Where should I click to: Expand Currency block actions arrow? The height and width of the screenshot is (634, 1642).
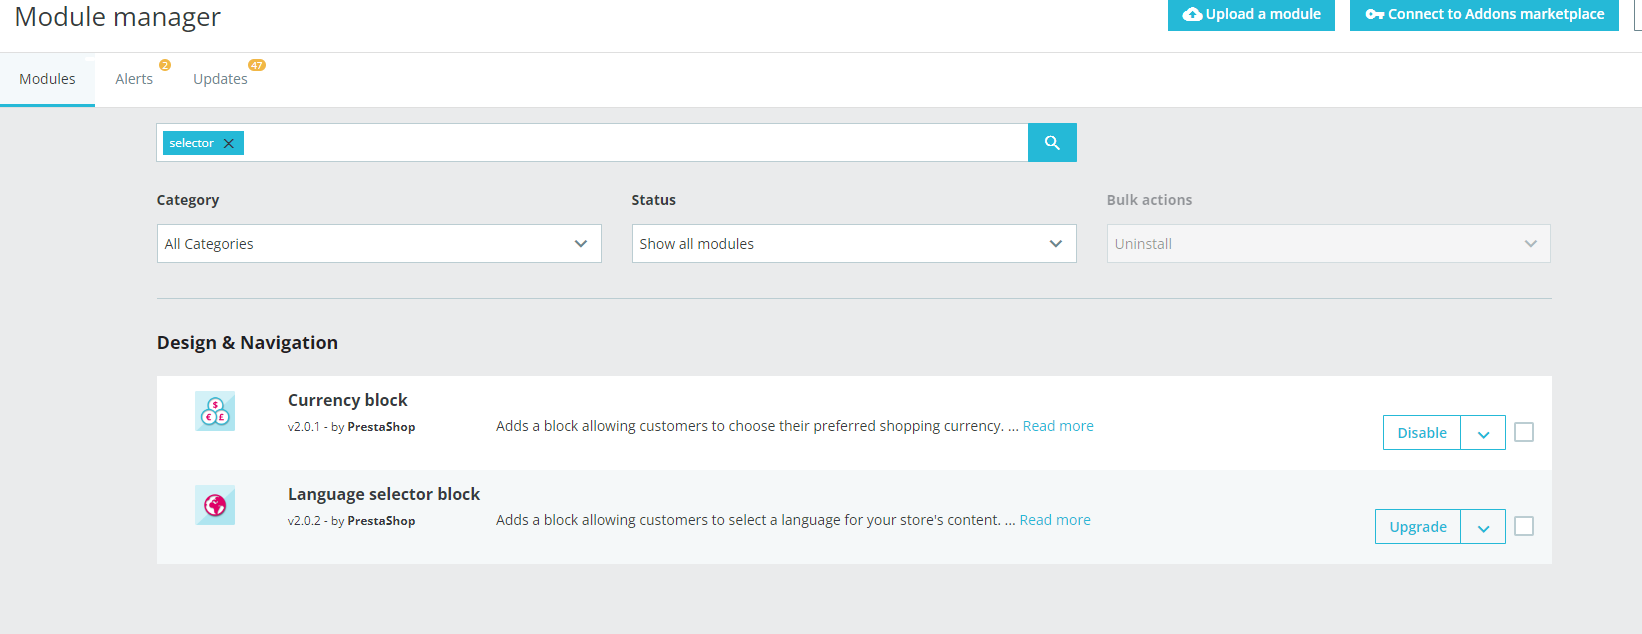1483,433
